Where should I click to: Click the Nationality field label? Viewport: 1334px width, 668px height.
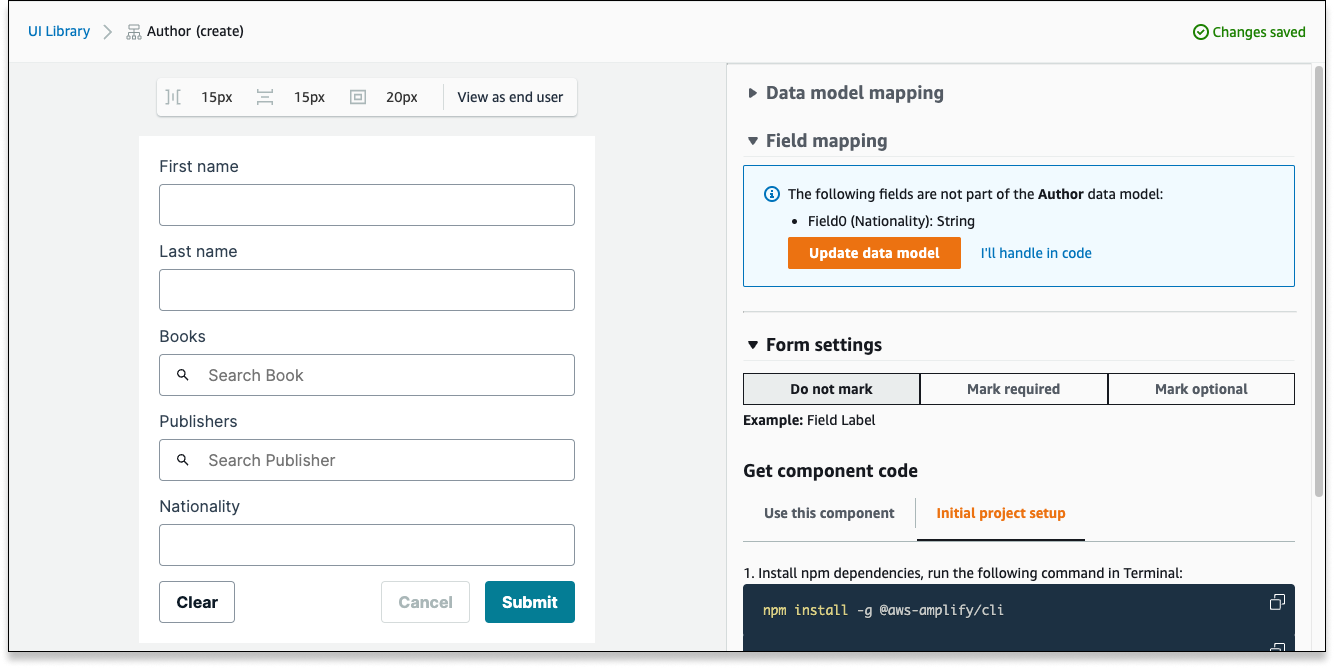[x=199, y=506]
